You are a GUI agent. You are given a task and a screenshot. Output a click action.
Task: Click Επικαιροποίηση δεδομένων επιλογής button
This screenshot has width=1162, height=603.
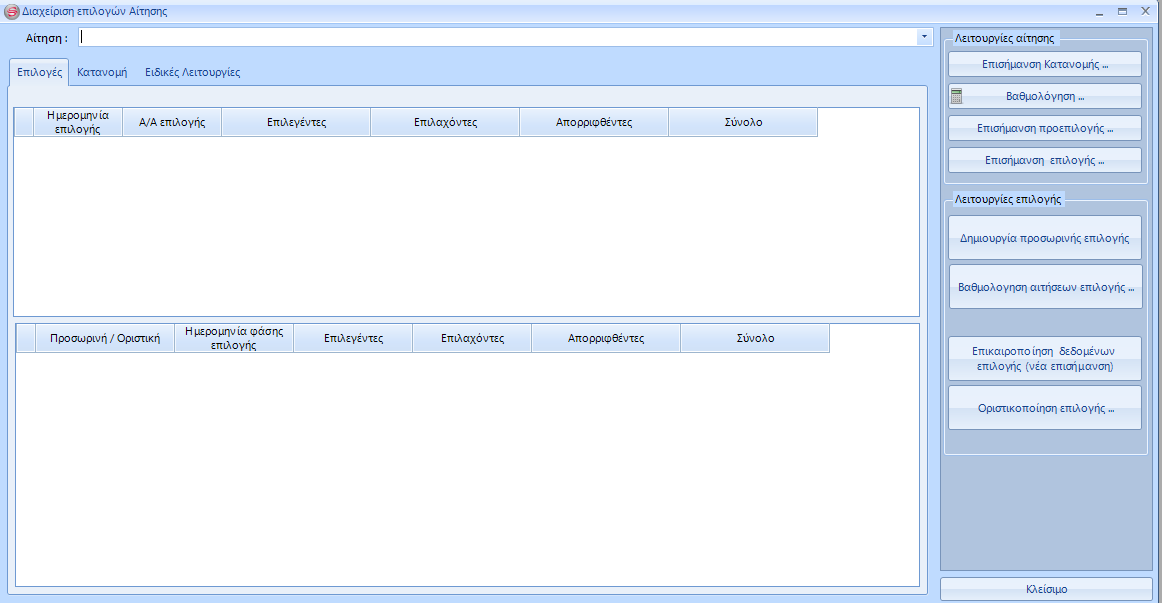click(x=1044, y=359)
